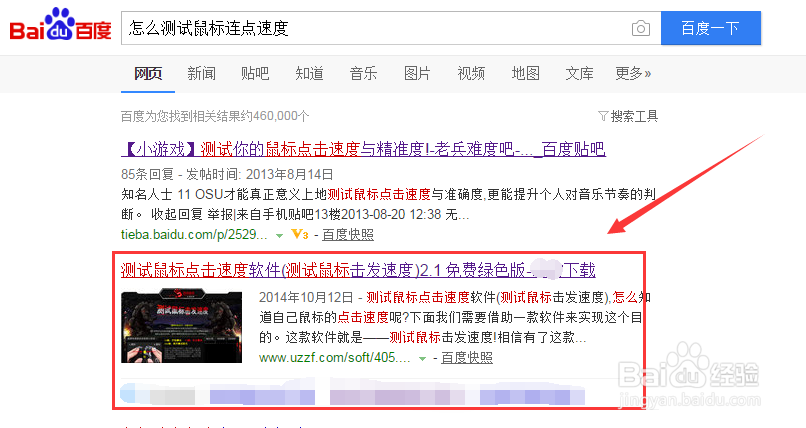Click the result count text 460,000个
This screenshot has width=806, height=428.
[x=281, y=116]
